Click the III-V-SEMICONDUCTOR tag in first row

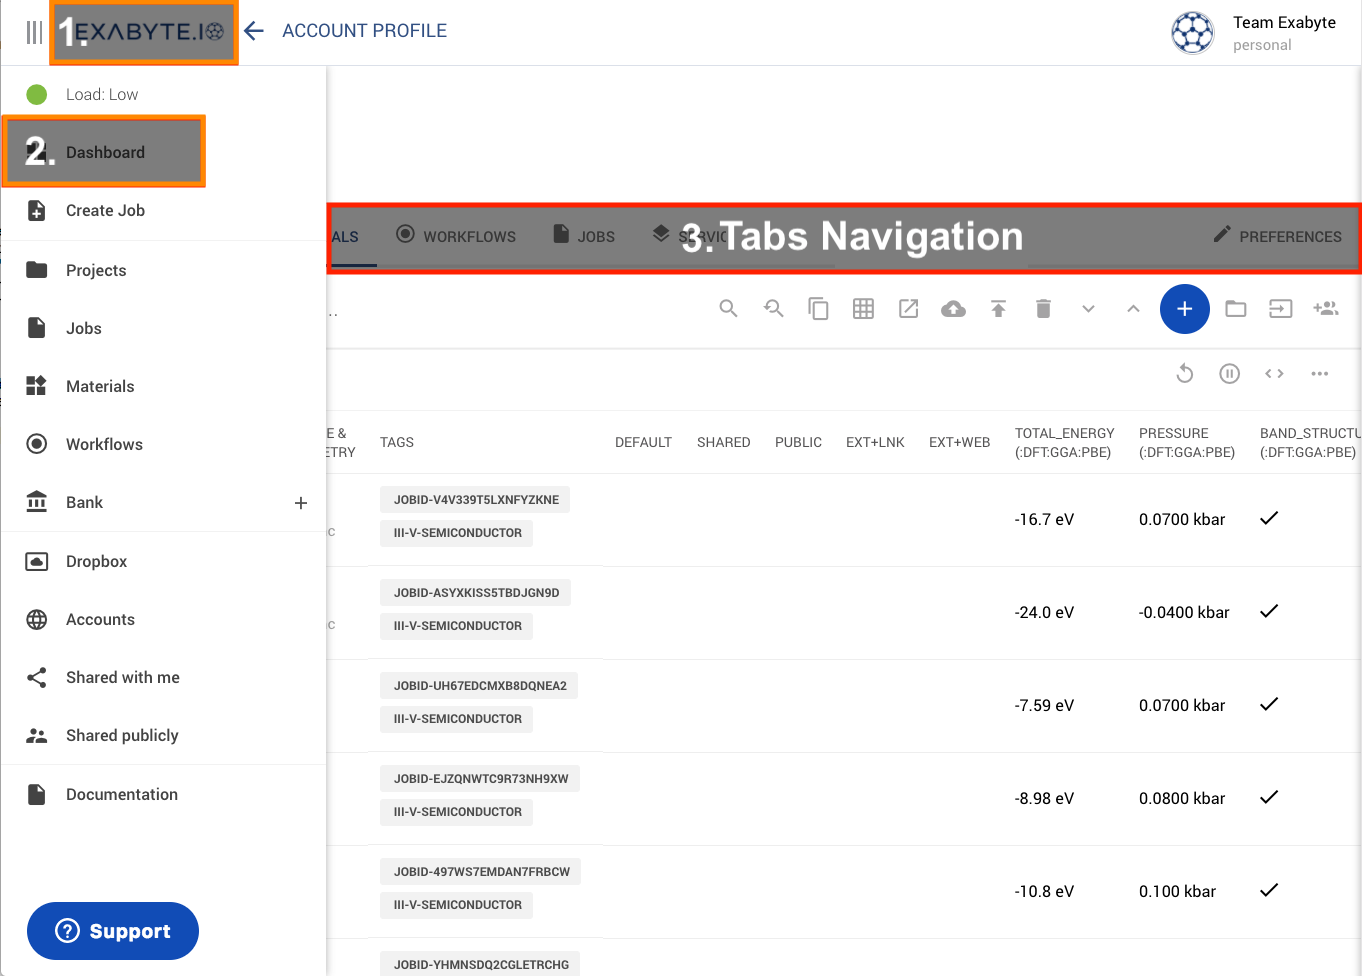pyautogui.click(x=457, y=533)
